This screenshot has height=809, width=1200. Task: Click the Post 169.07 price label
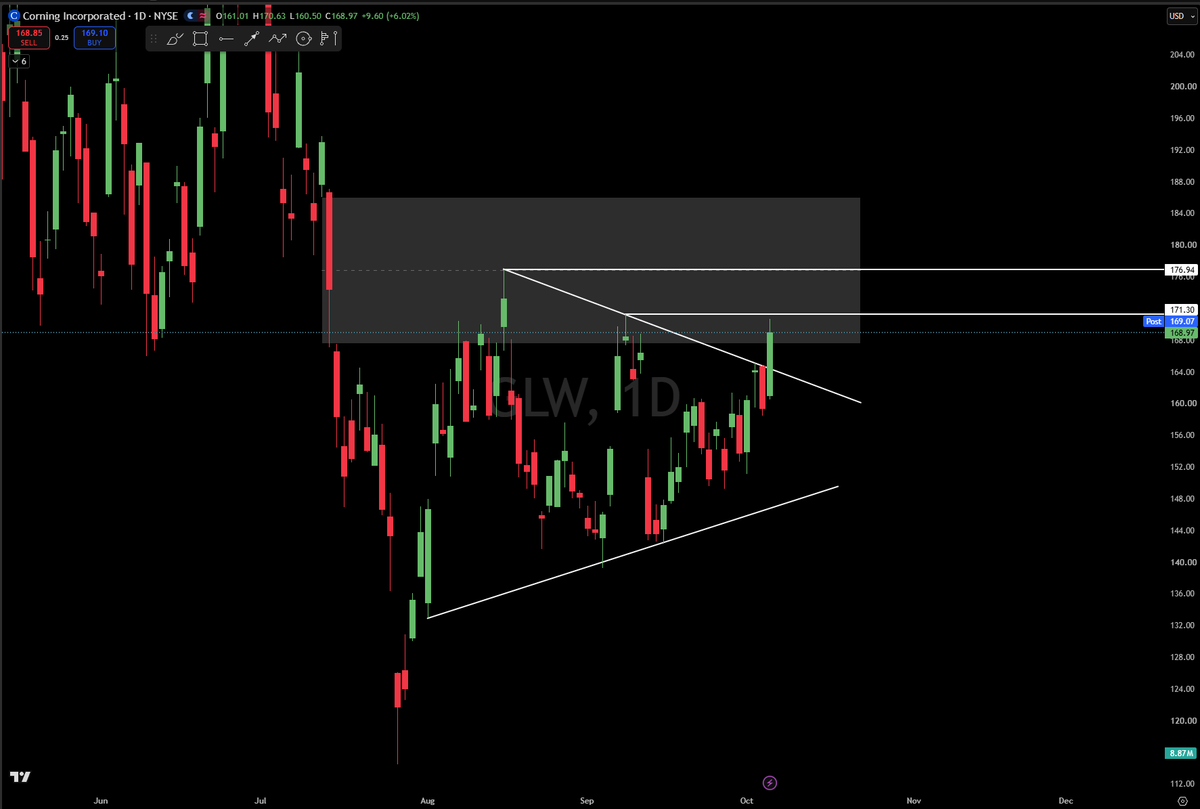[1170, 322]
